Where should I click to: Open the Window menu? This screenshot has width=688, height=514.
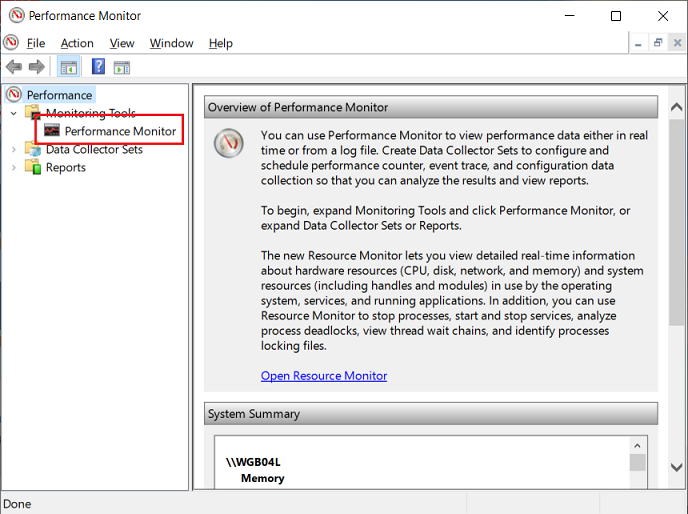click(x=171, y=43)
